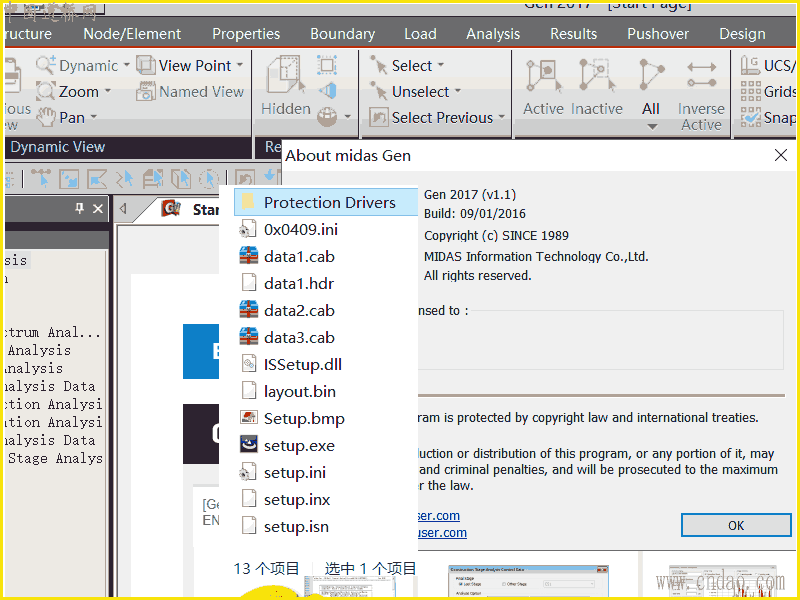Switch to the Pushover tab
This screenshot has height=600, width=800.
pyautogui.click(x=658, y=34)
